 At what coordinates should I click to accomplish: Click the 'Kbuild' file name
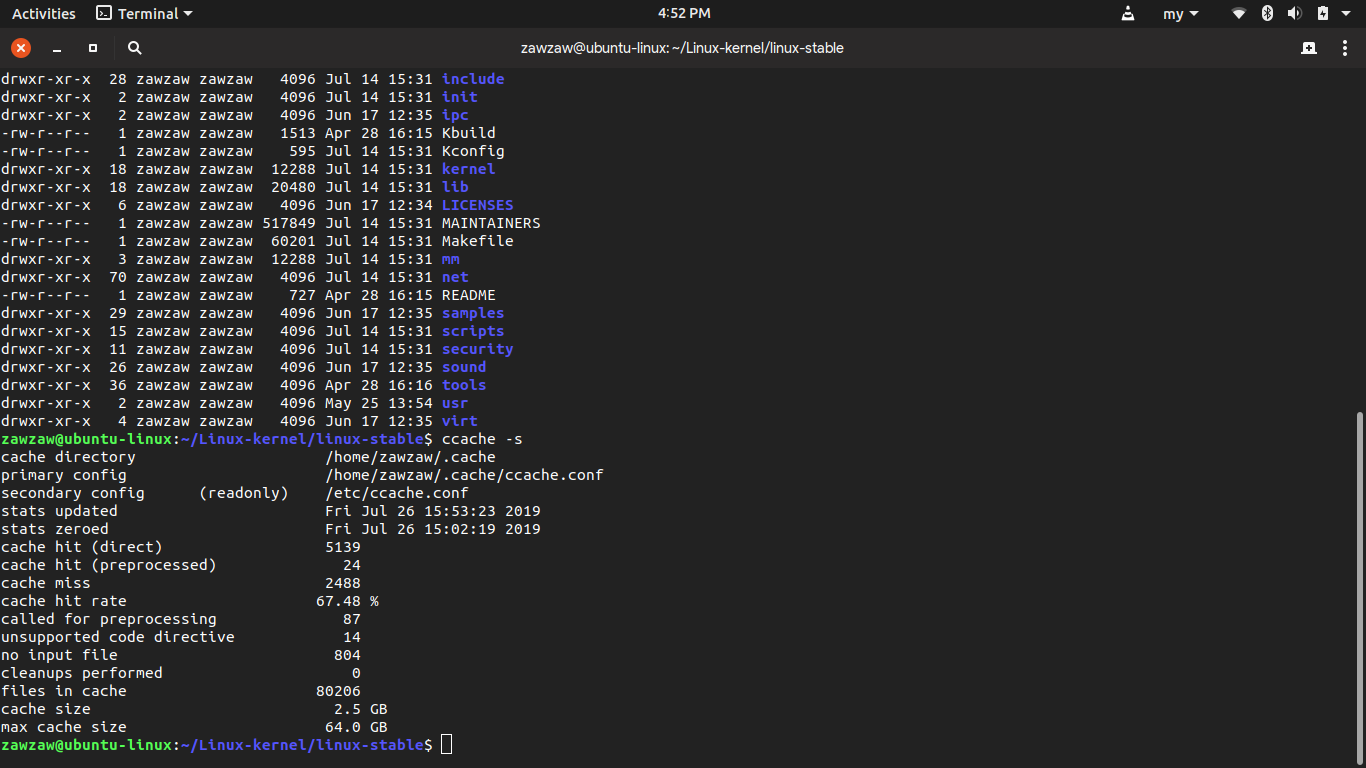click(x=469, y=133)
